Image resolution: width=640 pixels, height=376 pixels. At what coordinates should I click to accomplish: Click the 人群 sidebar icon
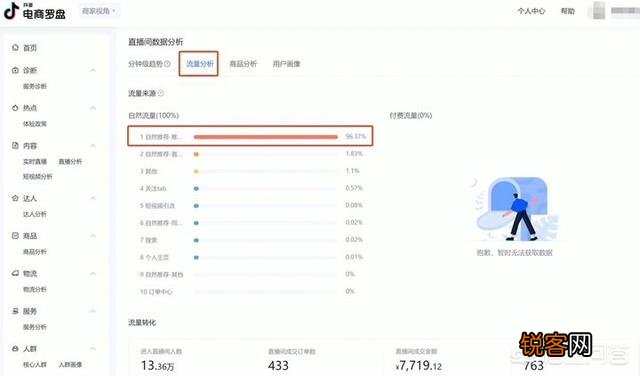[15, 349]
